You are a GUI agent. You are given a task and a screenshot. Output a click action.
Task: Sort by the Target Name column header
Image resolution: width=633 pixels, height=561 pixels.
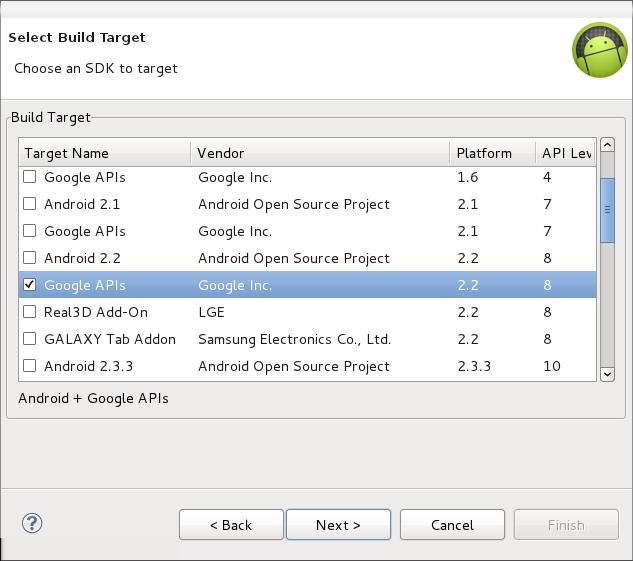point(105,153)
